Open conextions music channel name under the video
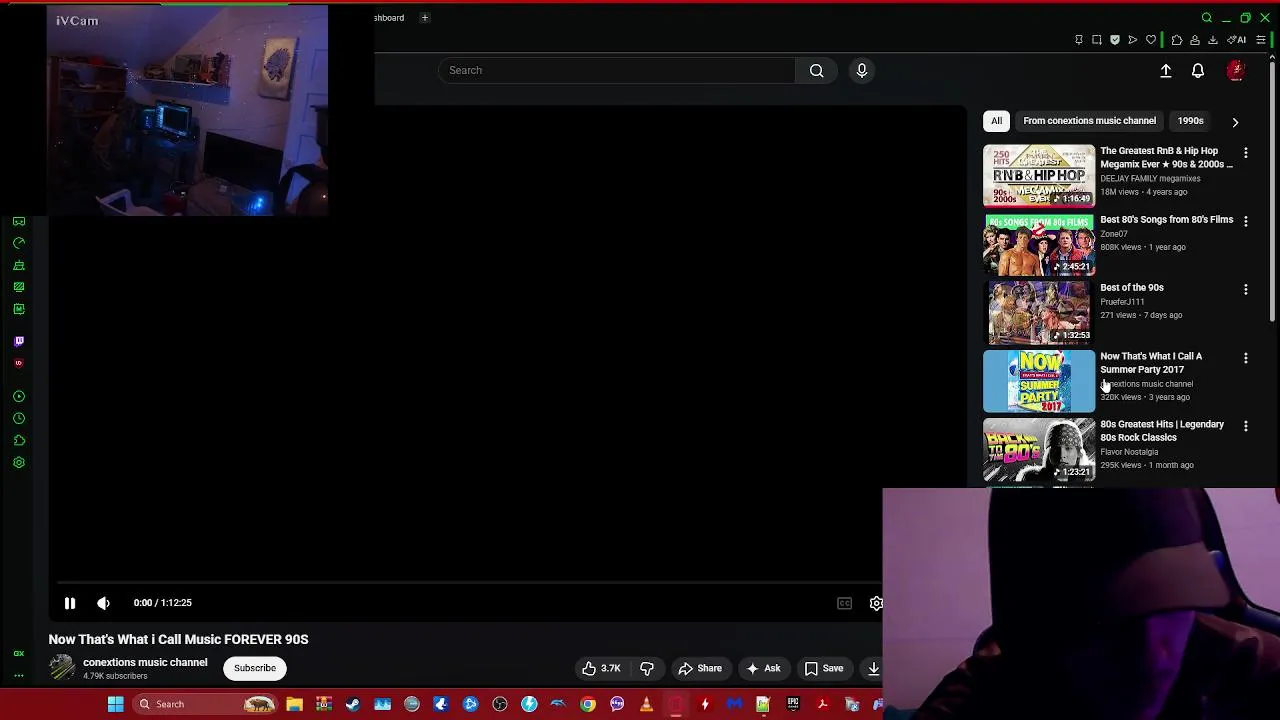 click(145, 662)
